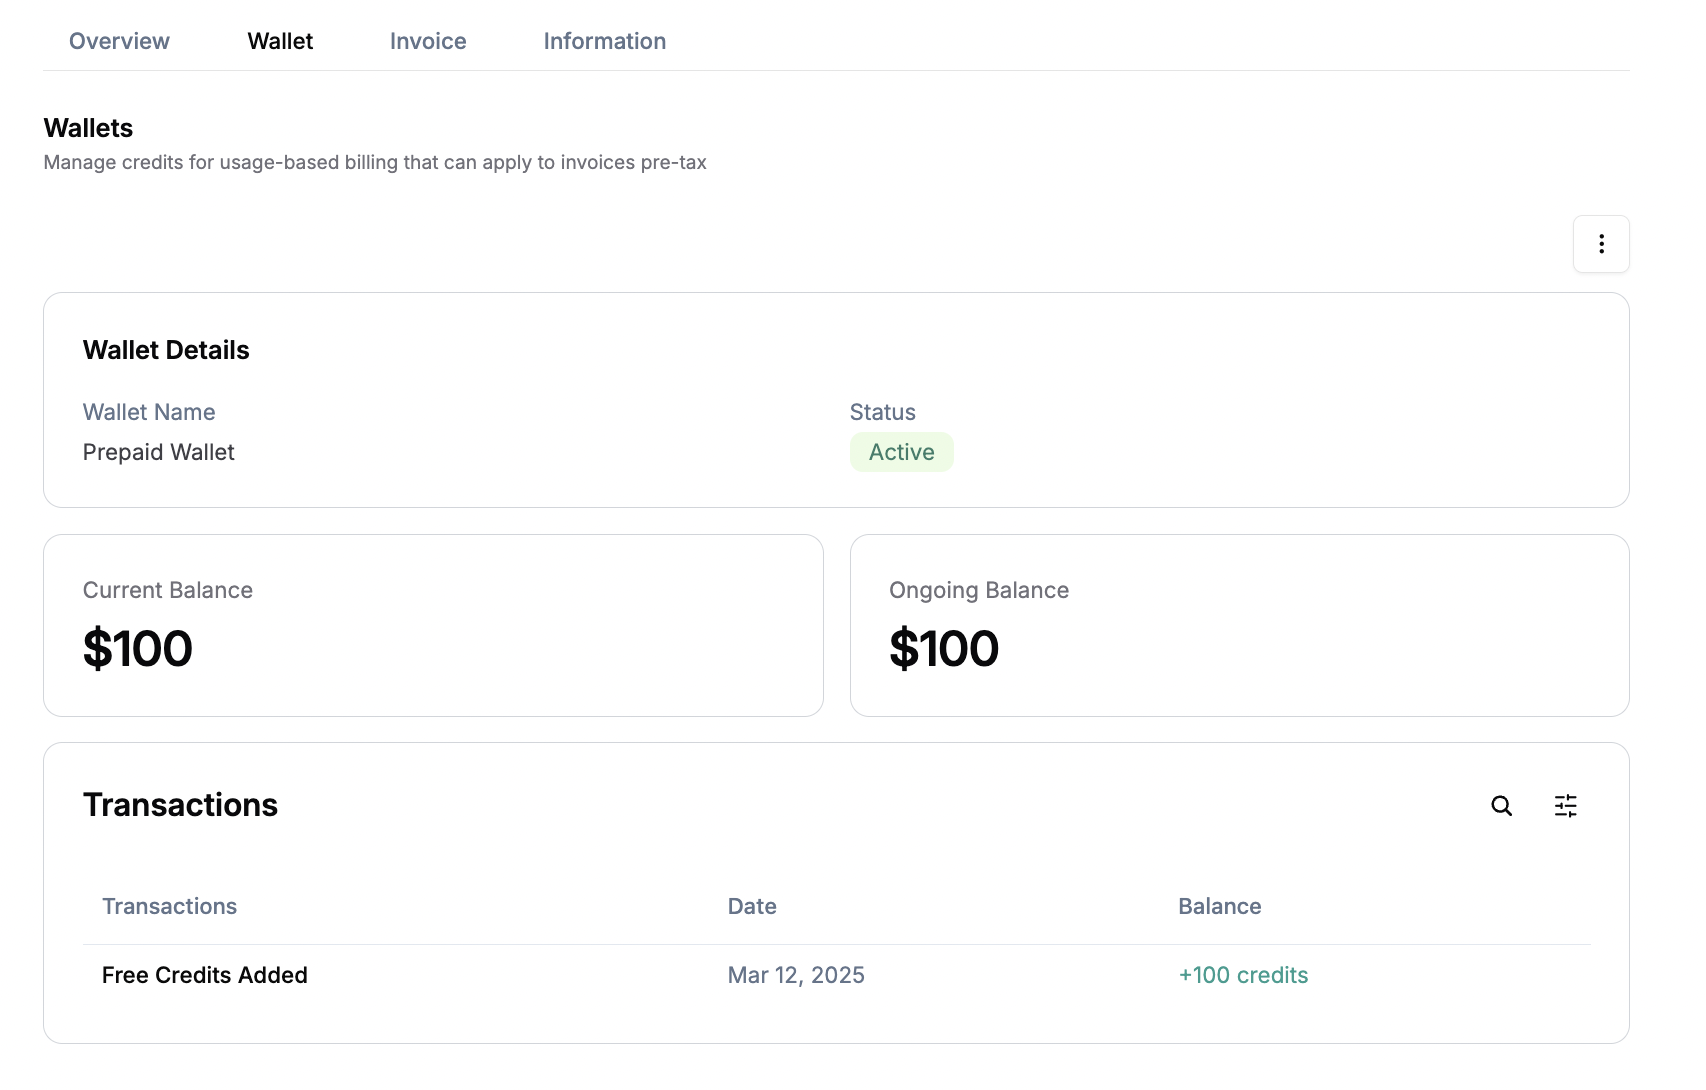Open the three-dot wallet options menu
This screenshot has height=1090, width=1706.
click(x=1601, y=244)
